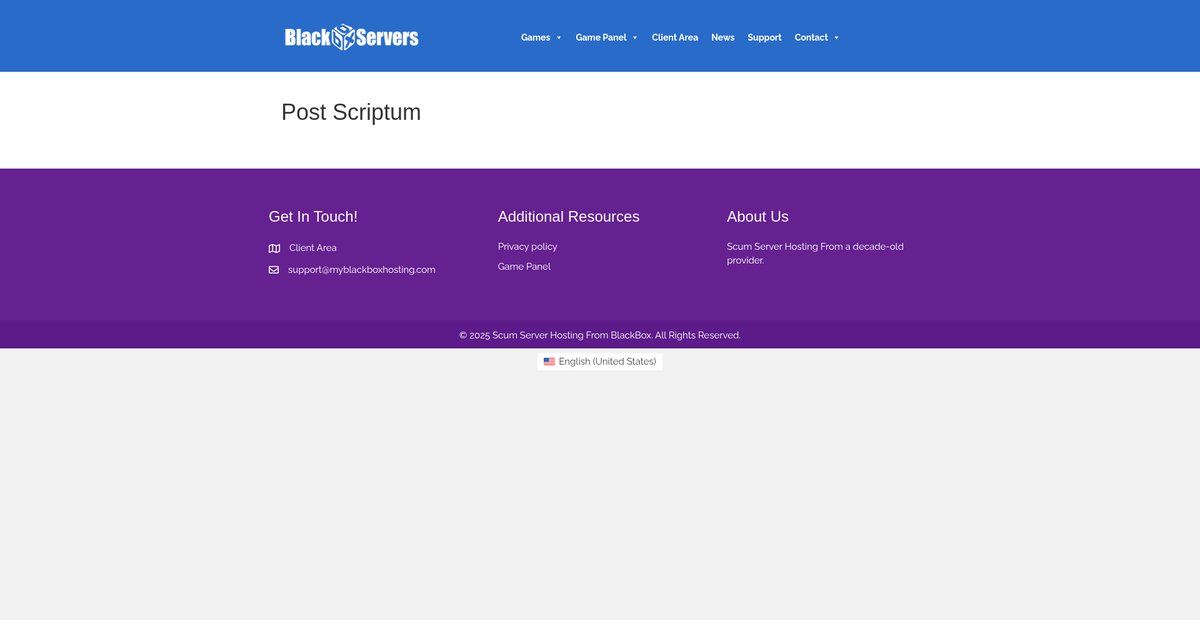Click support@myblackboxhosting.com email link
1200x620 pixels.
(362, 269)
